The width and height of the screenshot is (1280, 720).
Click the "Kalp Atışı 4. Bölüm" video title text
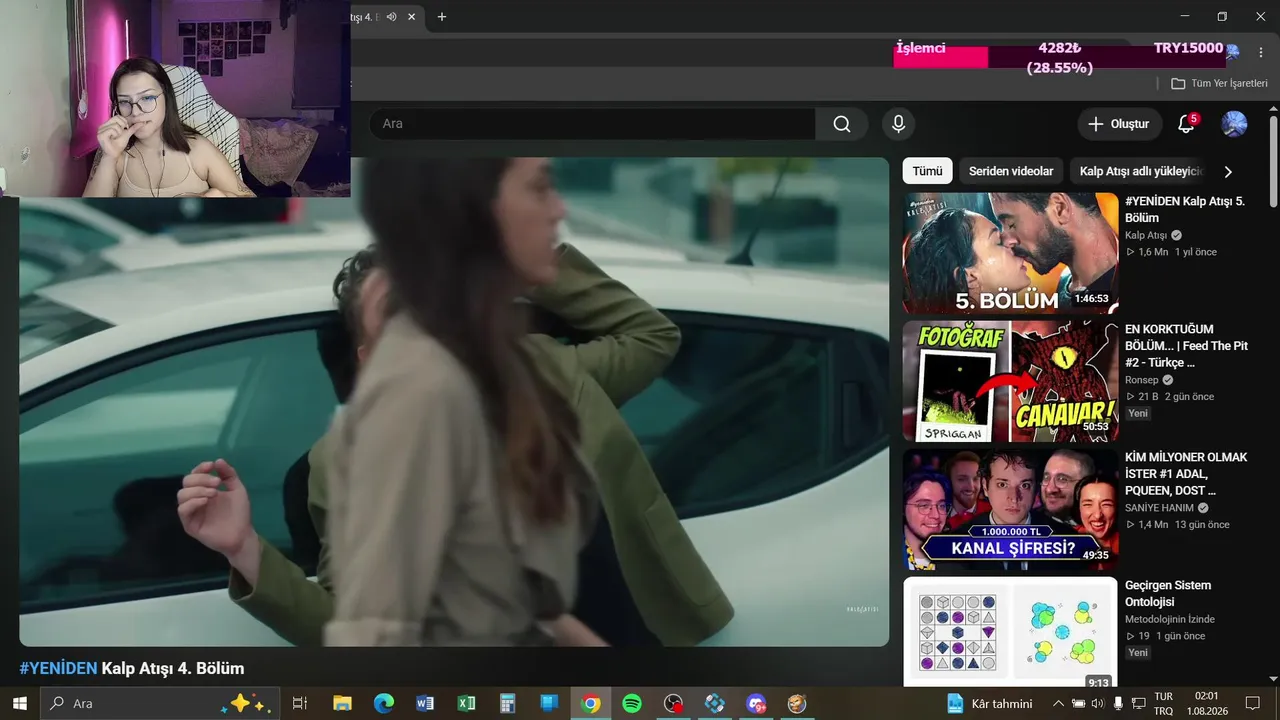173,668
